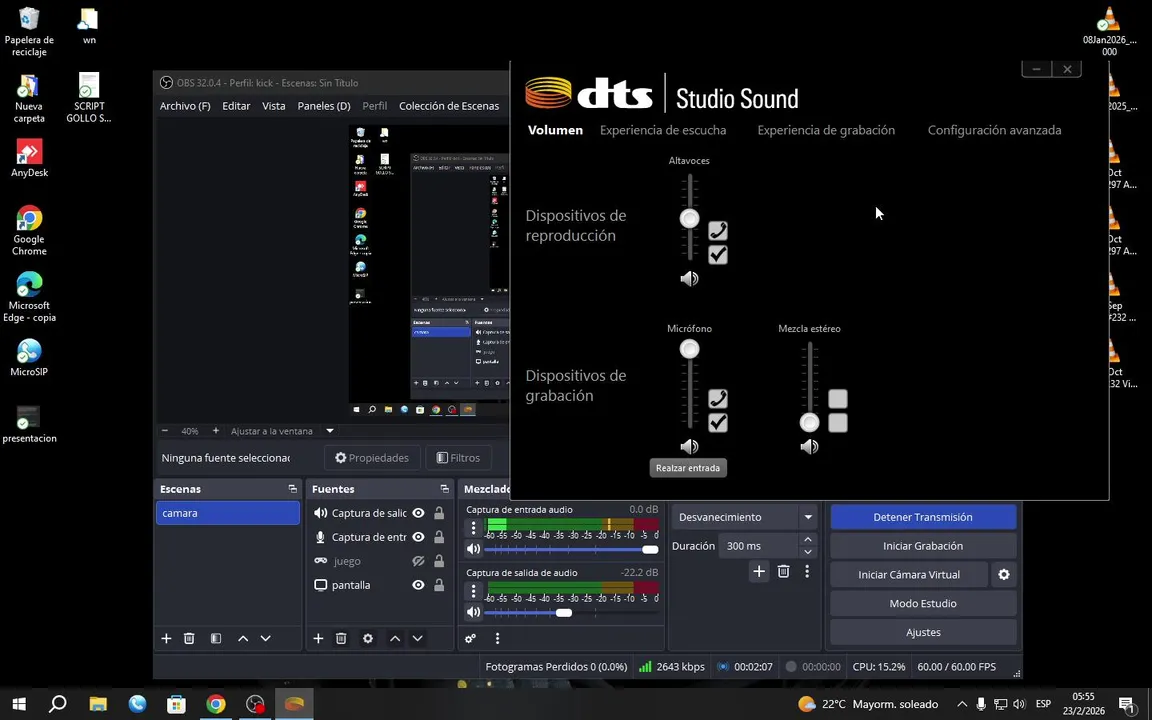Check the lower Mezcla estéreo box
The width and height of the screenshot is (1152, 720).
838,422
